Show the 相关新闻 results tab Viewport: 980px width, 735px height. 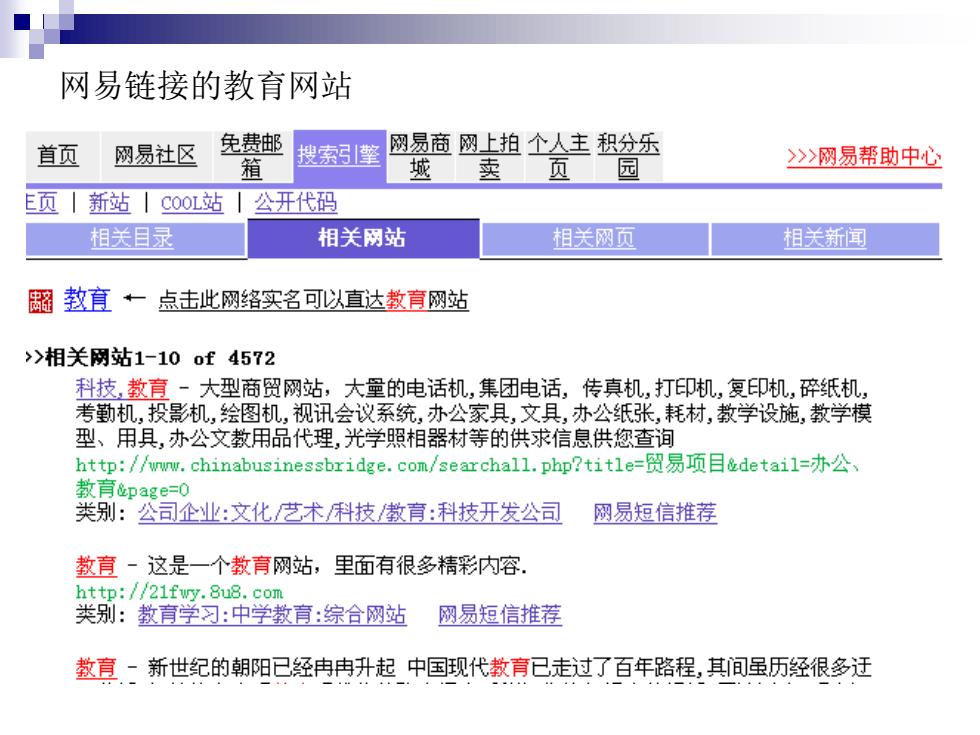pyautogui.click(x=825, y=238)
